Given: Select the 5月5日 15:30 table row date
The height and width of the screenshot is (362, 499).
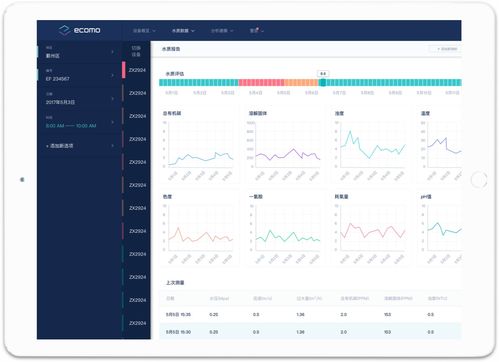Looking at the screenshot, I should point(178,332).
